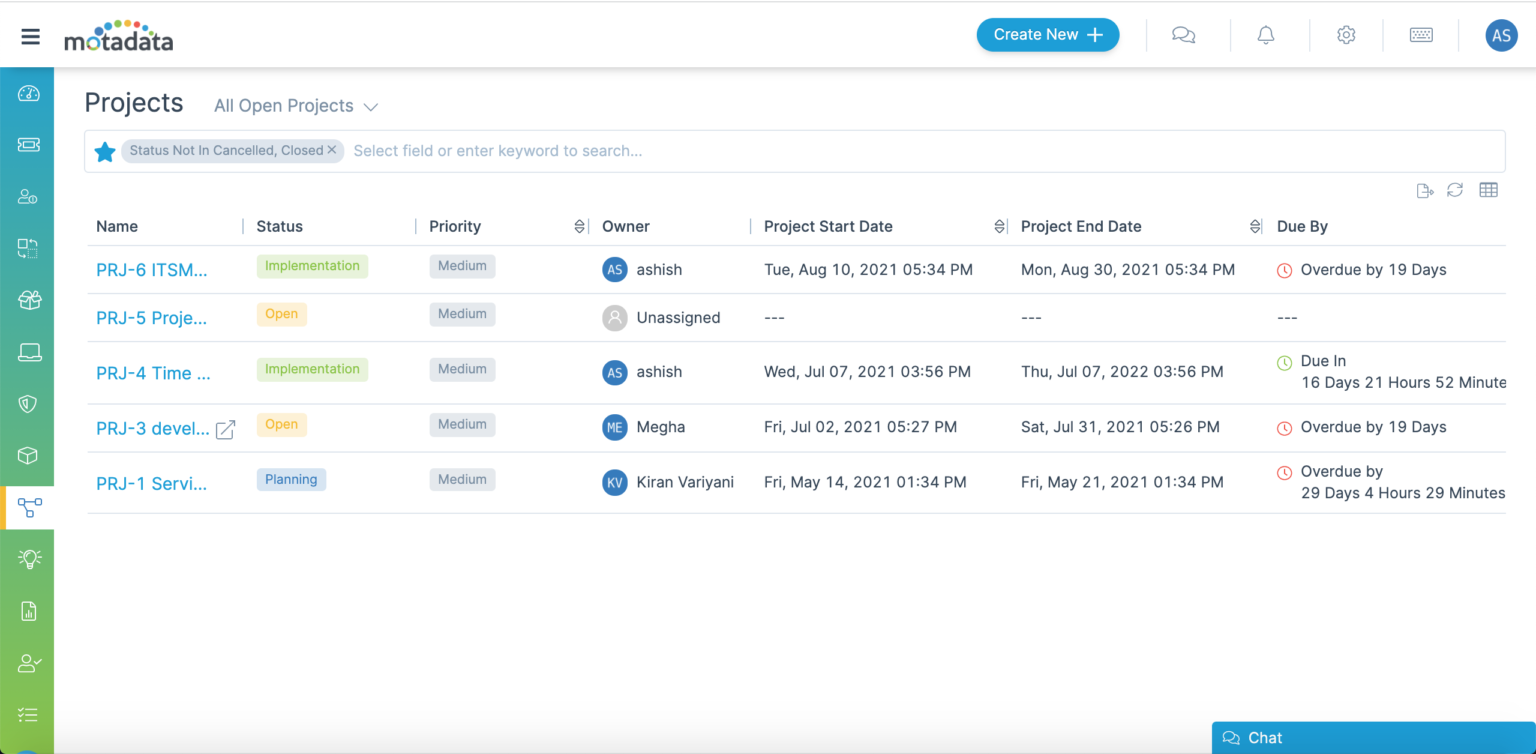Open the hamburger navigation menu

pos(30,37)
